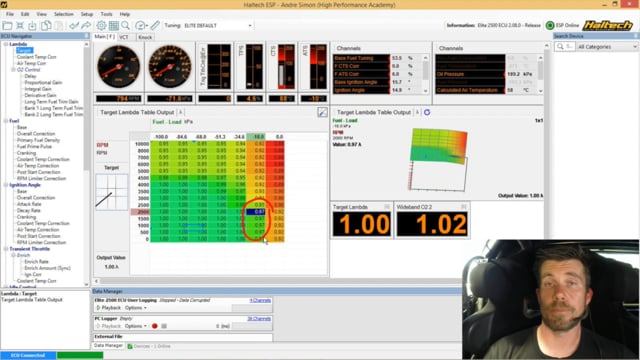Click the undo checkmark-arrow toolbar icon
The width and height of the screenshot is (640, 360).
point(74,26)
